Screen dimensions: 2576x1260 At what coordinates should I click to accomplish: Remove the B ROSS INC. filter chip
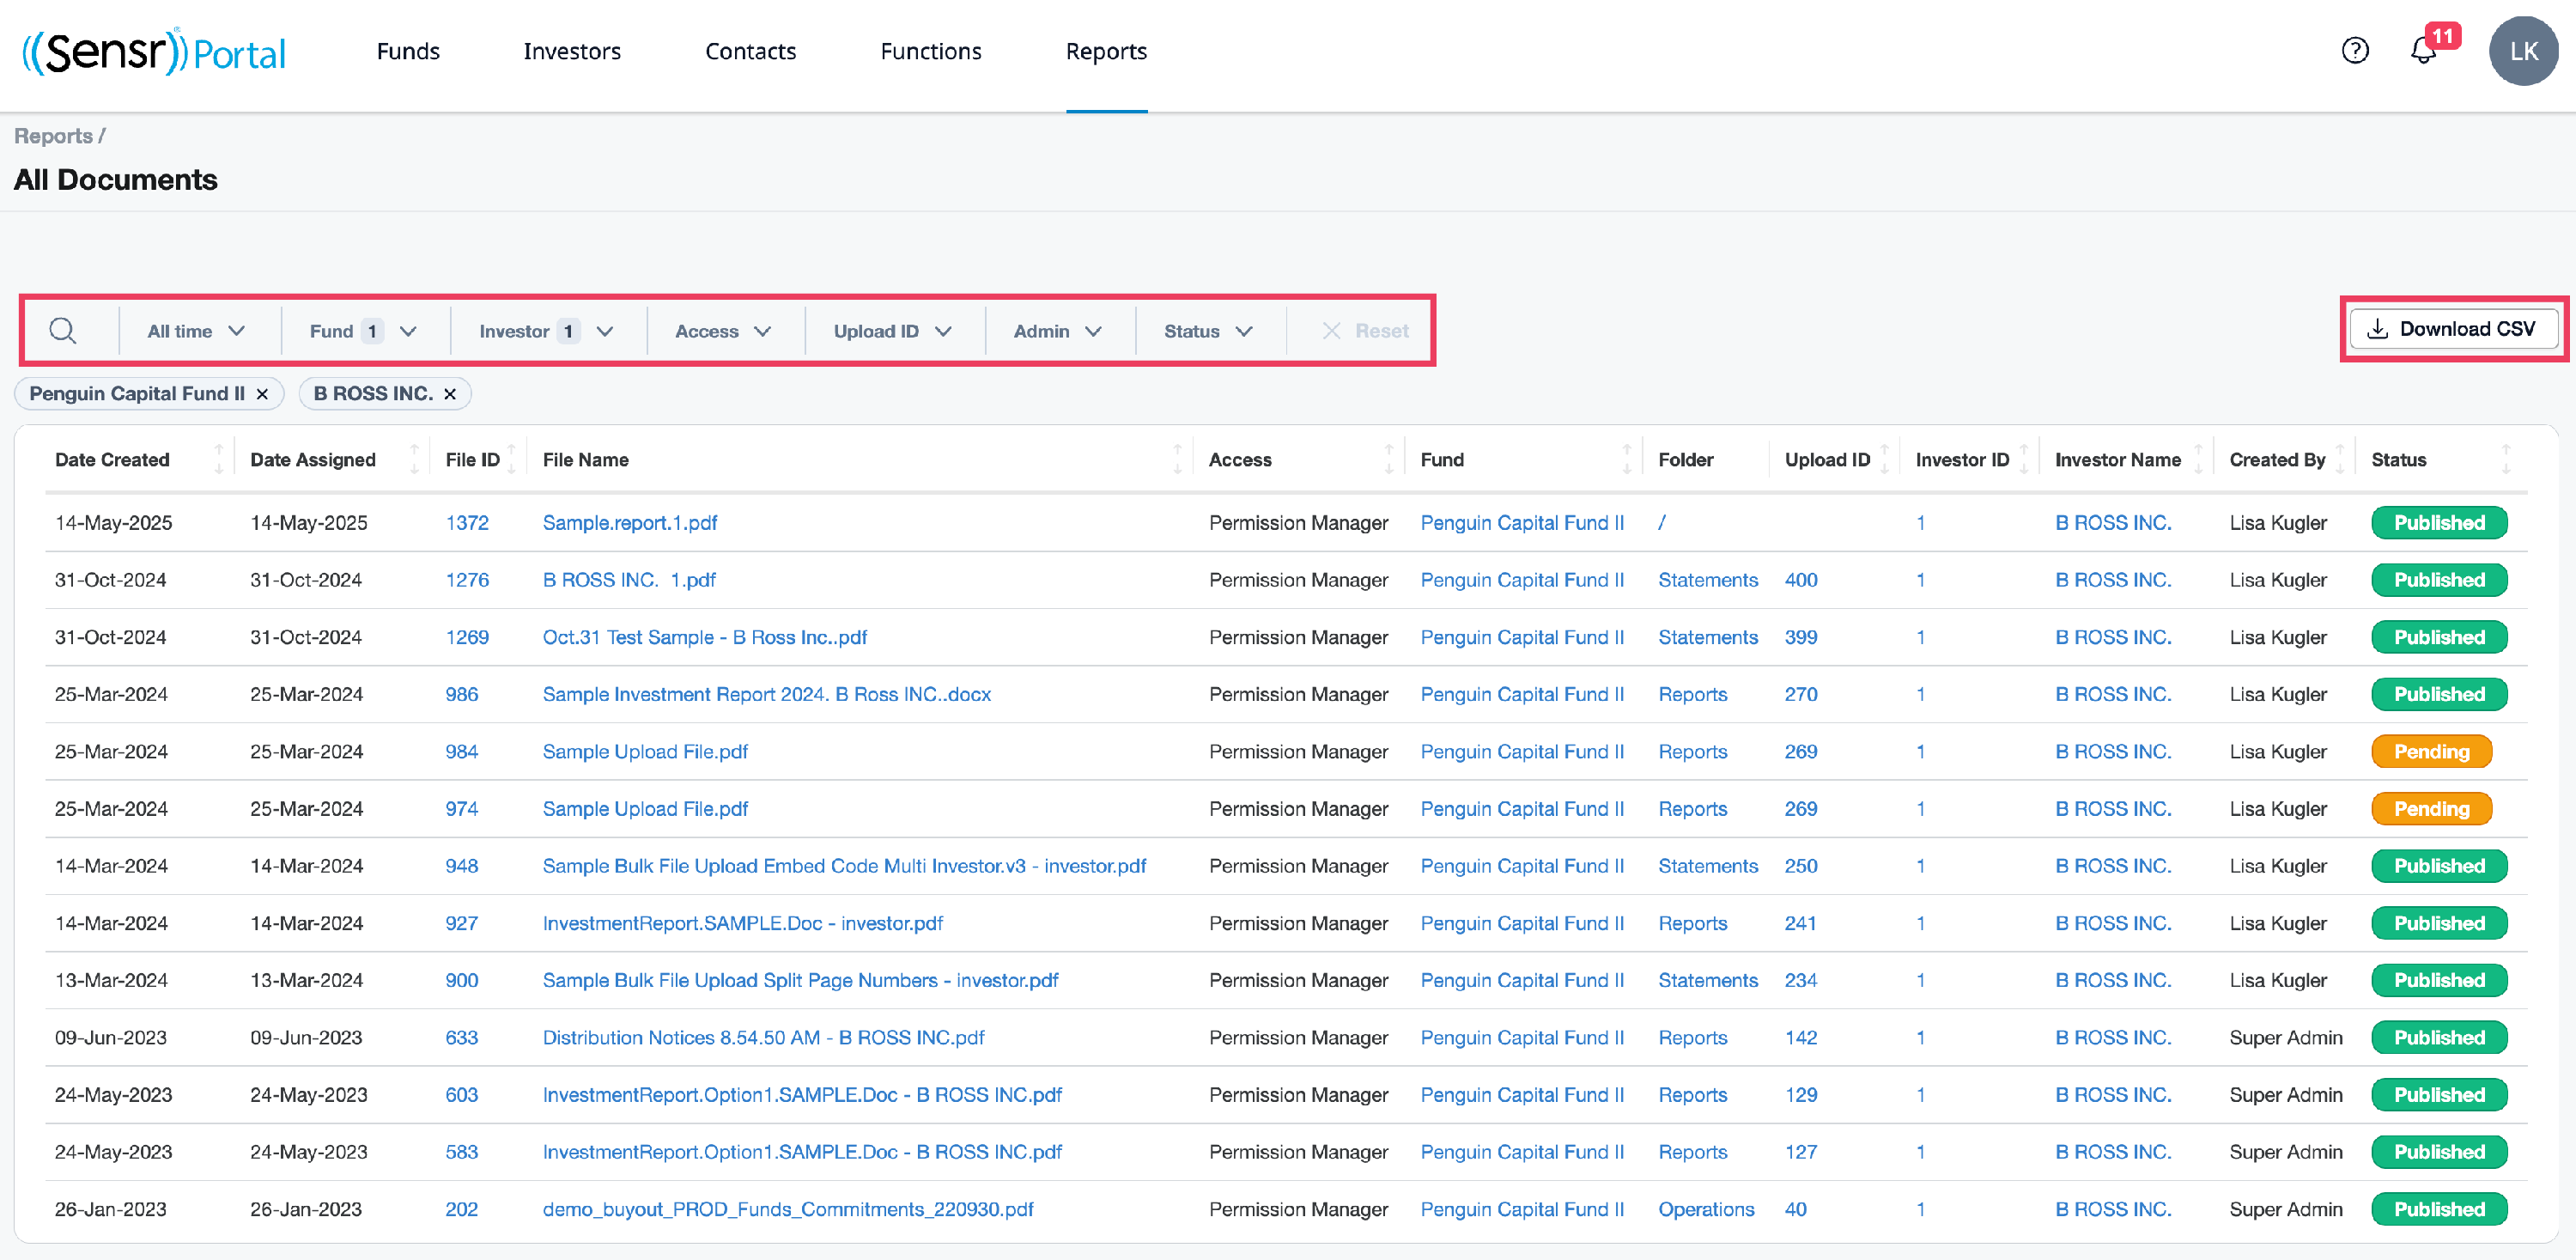pos(450,394)
